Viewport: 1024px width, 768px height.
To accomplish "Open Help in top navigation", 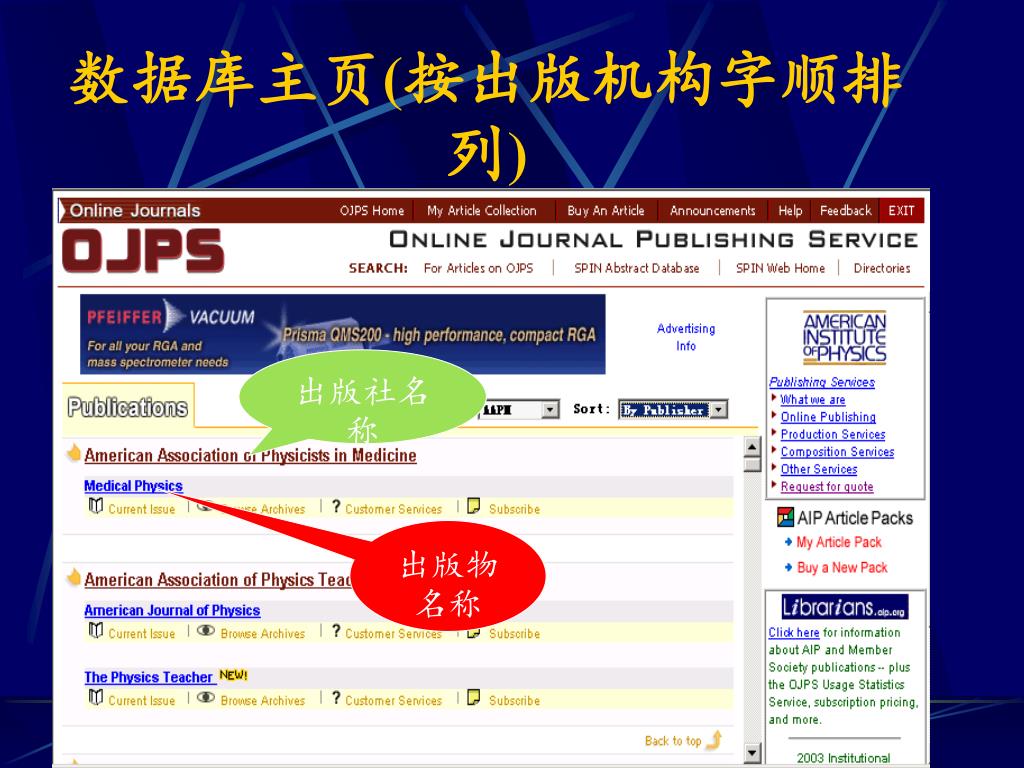I will (790, 211).
